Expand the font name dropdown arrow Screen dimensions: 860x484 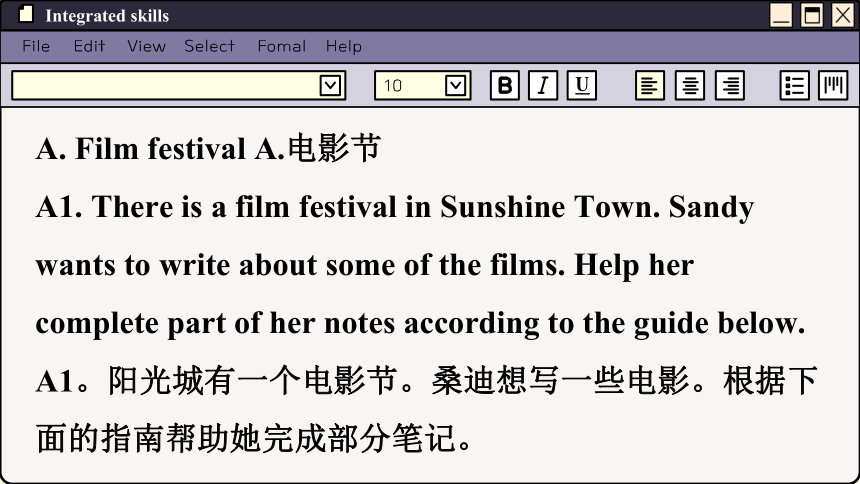pyautogui.click(x=330, y=86)
